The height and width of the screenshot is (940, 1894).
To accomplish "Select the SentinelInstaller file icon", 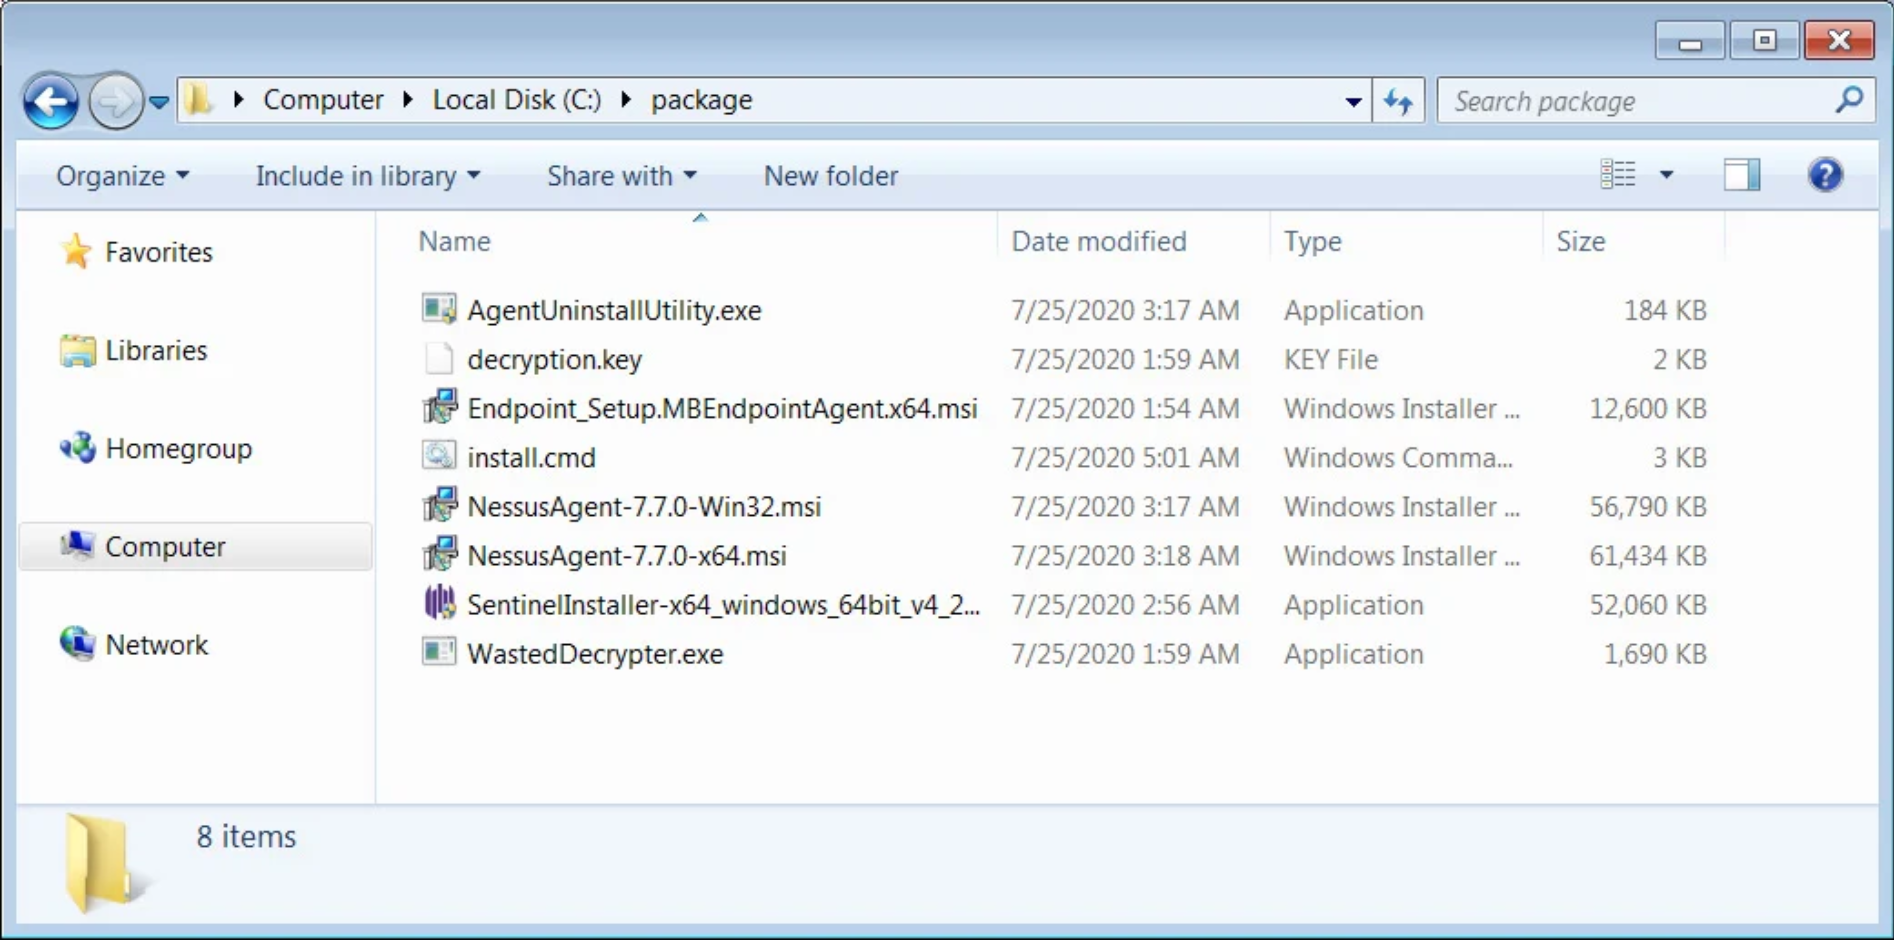I will click(439, 604).
